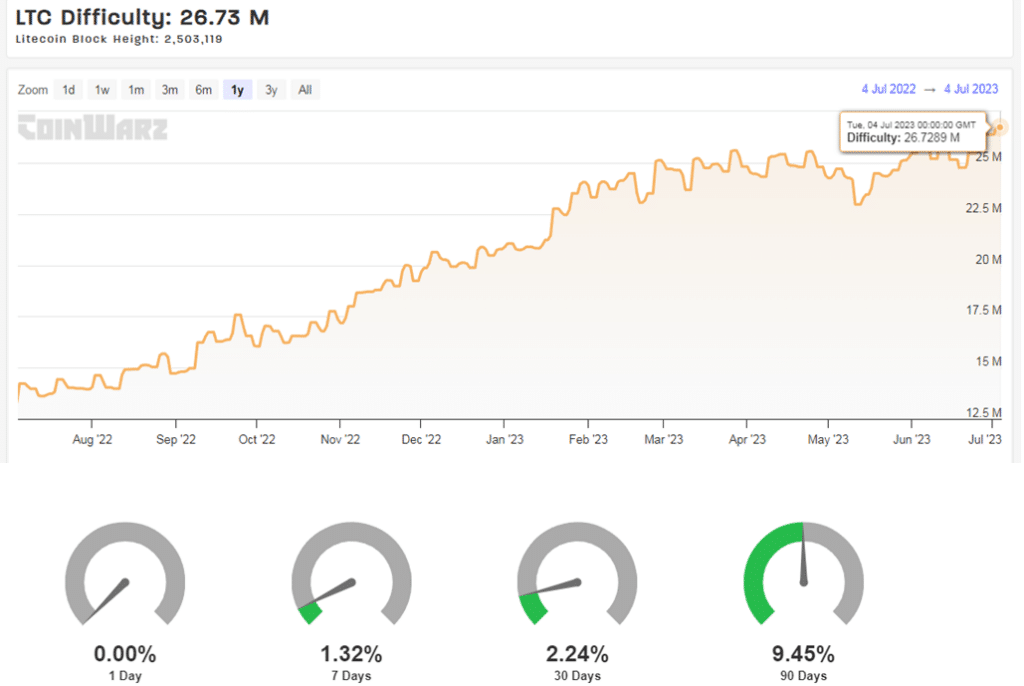Click the 'LTC Difficulty: 26.73 M' heading
1024x686 pixels.
point(142,17)
